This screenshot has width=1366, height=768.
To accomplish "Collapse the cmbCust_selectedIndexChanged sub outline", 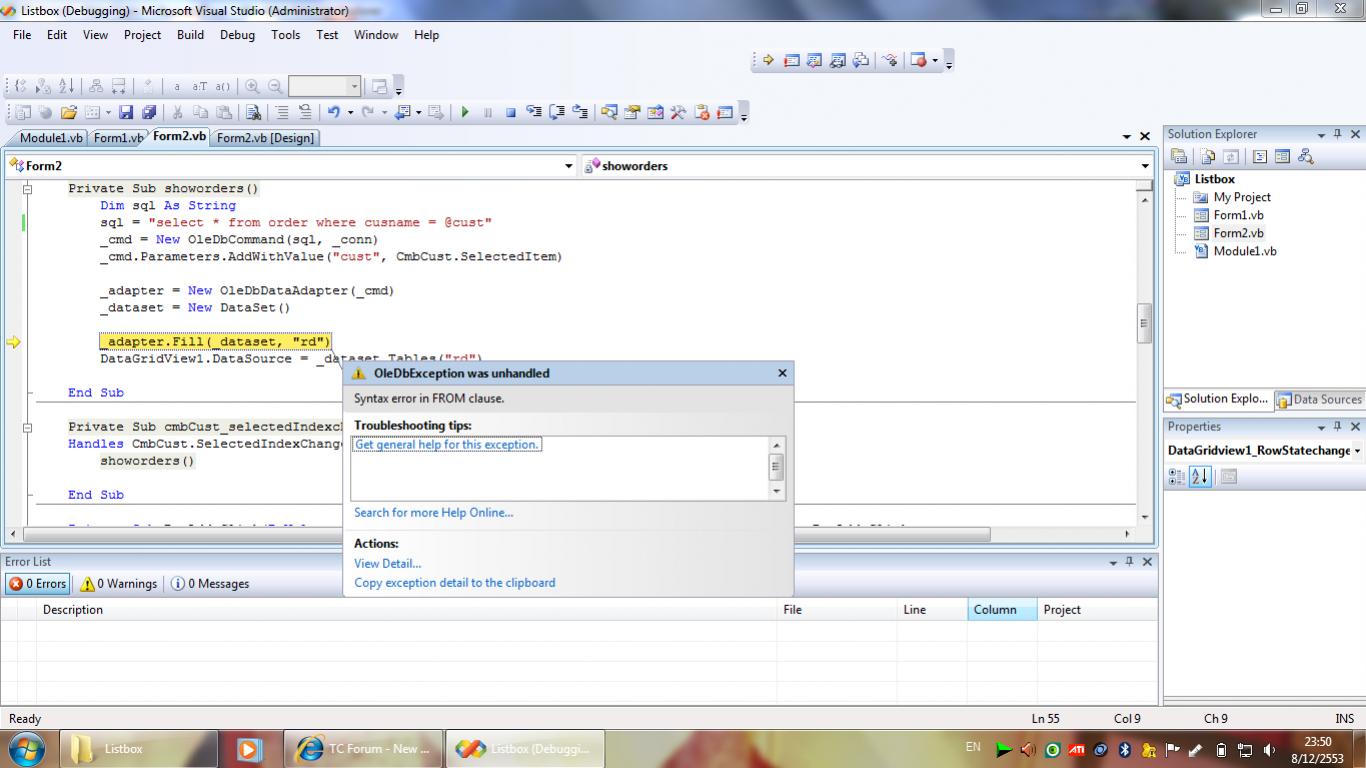I will [28, 427].
